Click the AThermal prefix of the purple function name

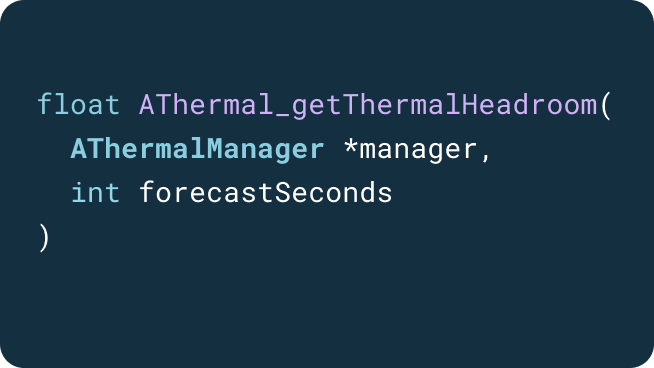pyautogui.click(x=206, y=104)
